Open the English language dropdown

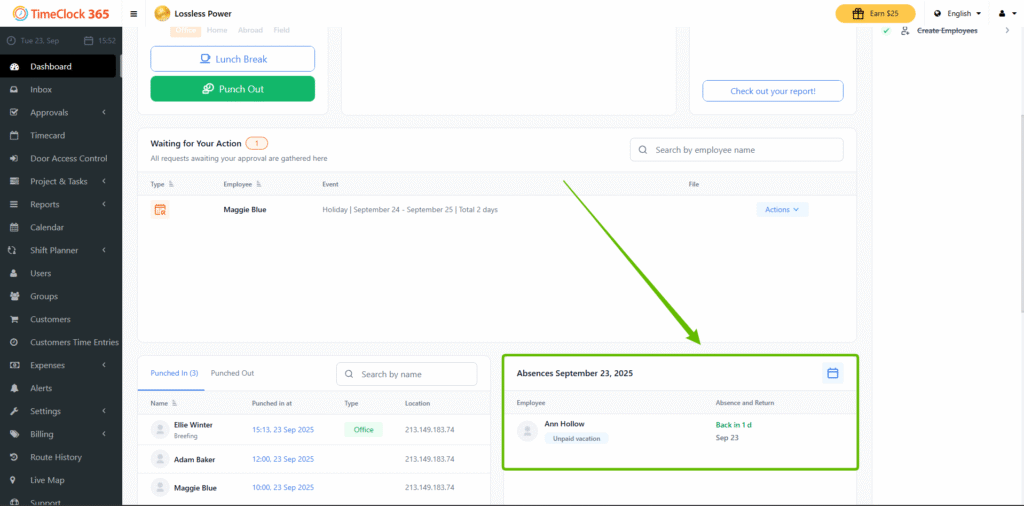pos(957,14)
